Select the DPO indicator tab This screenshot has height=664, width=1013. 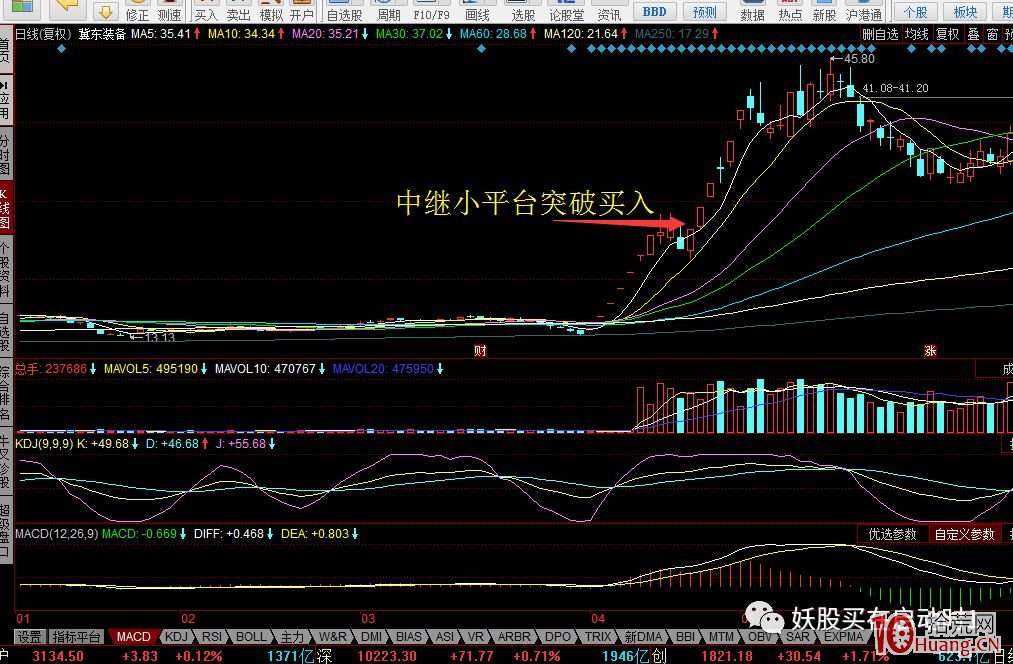click(558, 637)
